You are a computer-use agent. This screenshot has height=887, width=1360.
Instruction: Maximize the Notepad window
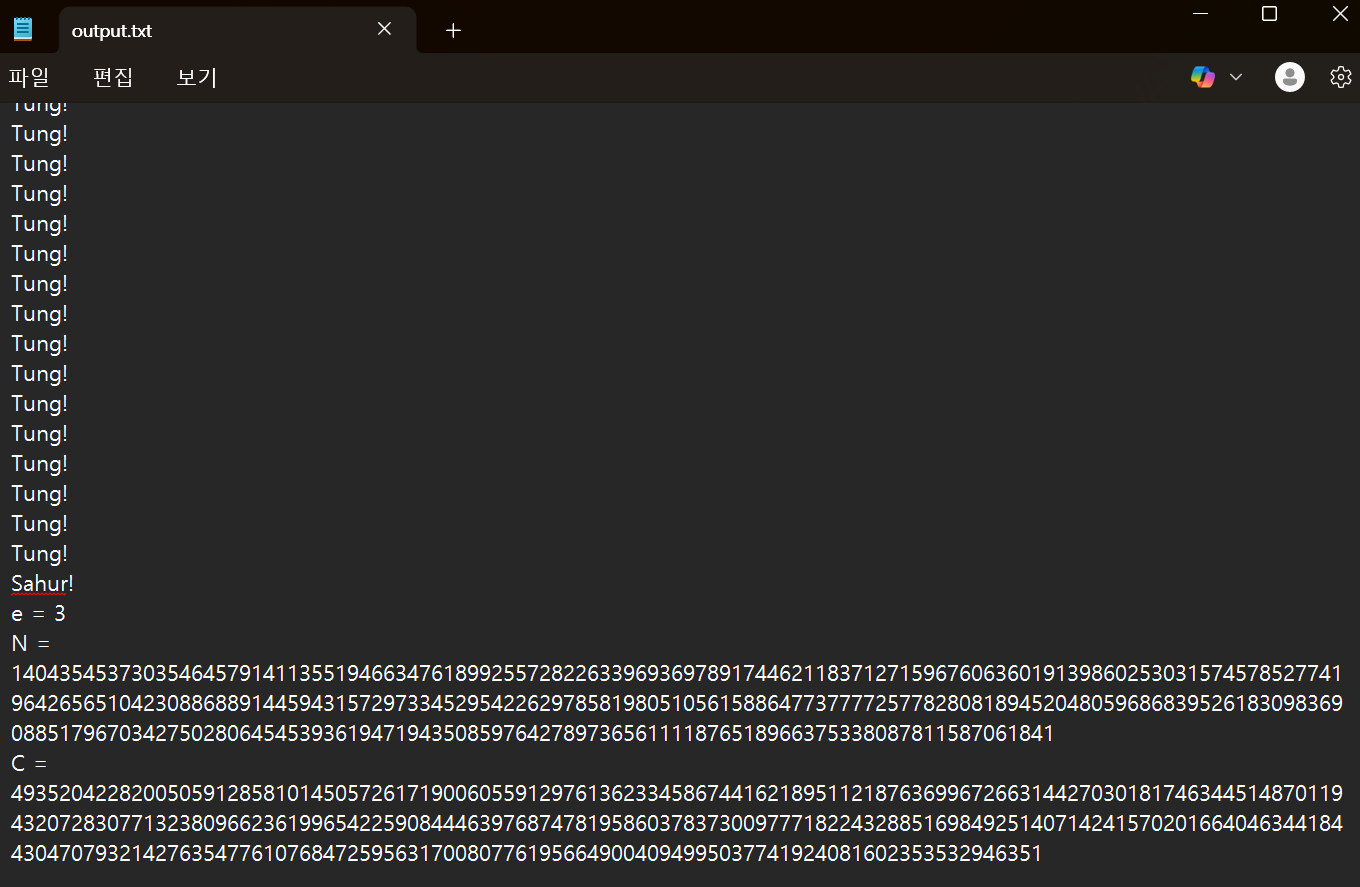[1269, 14]
